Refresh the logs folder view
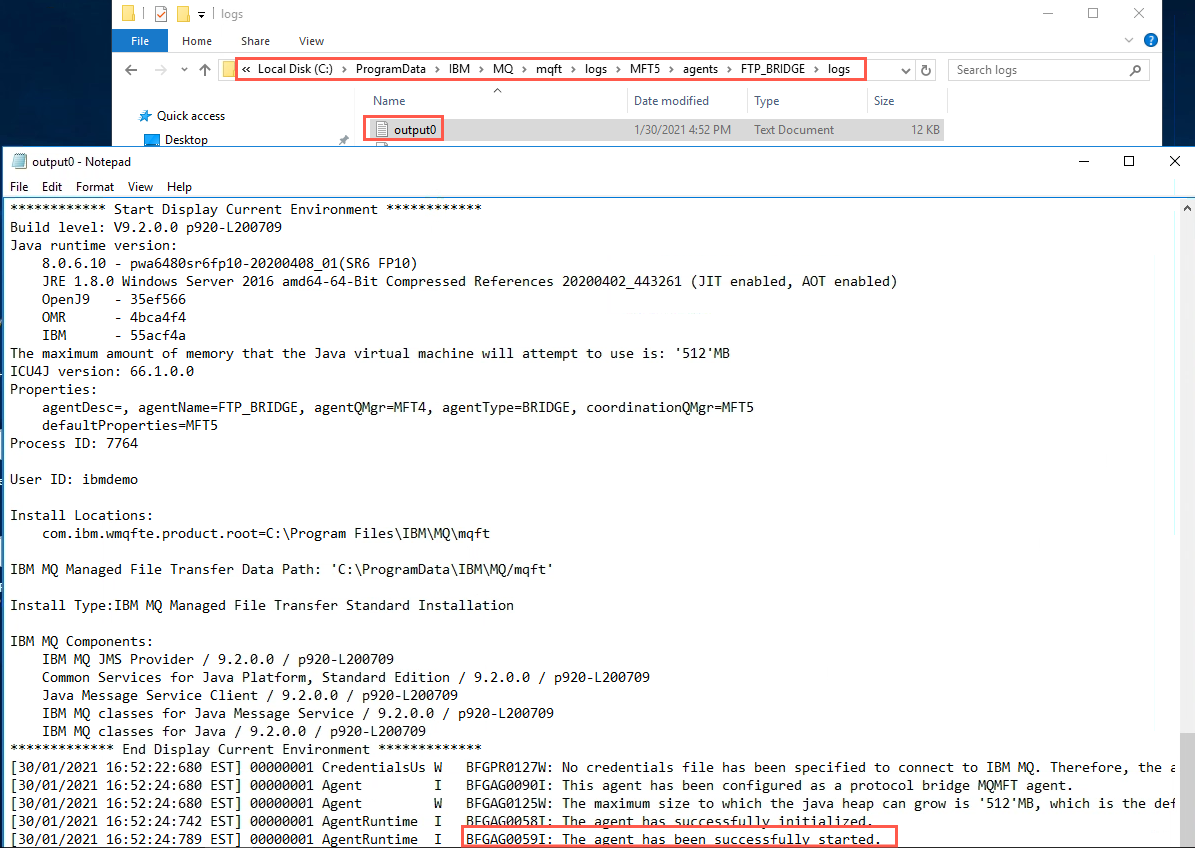The width and height of the screenshot is (1195, 848). click(x=926, y=70)
